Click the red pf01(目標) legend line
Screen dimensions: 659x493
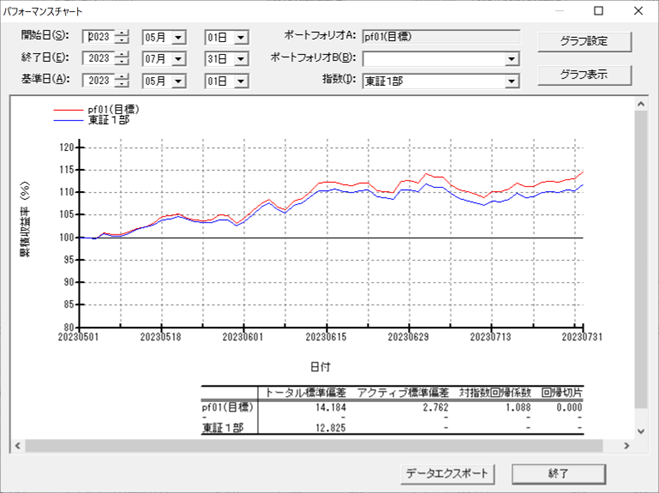(65, 109)
